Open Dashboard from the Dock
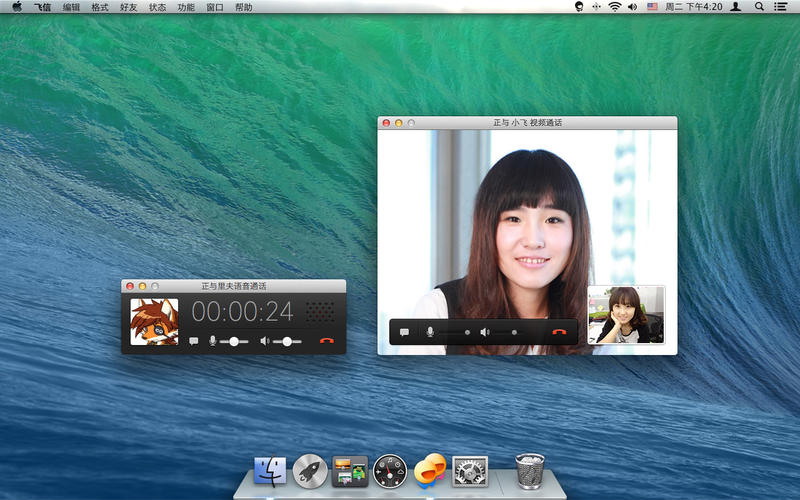 click(x=390, y=469)
